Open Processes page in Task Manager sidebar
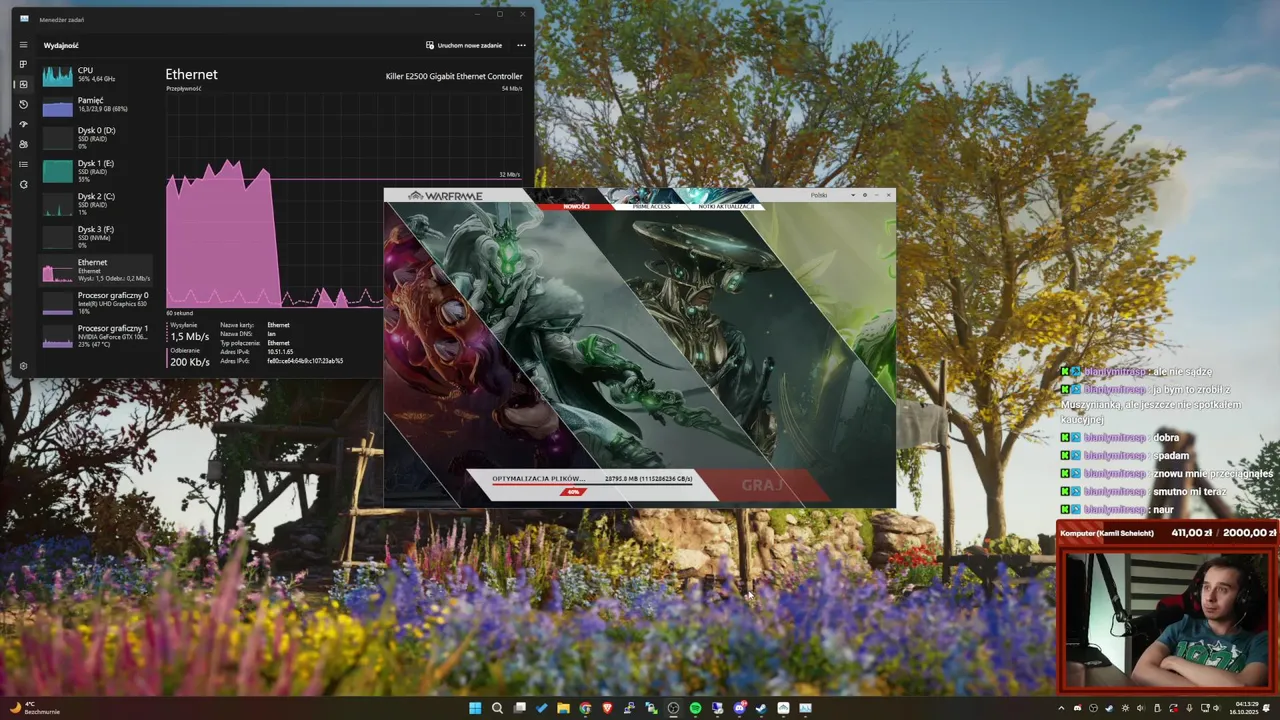Viewport: 1280px width, 720px height. (23, 64)
